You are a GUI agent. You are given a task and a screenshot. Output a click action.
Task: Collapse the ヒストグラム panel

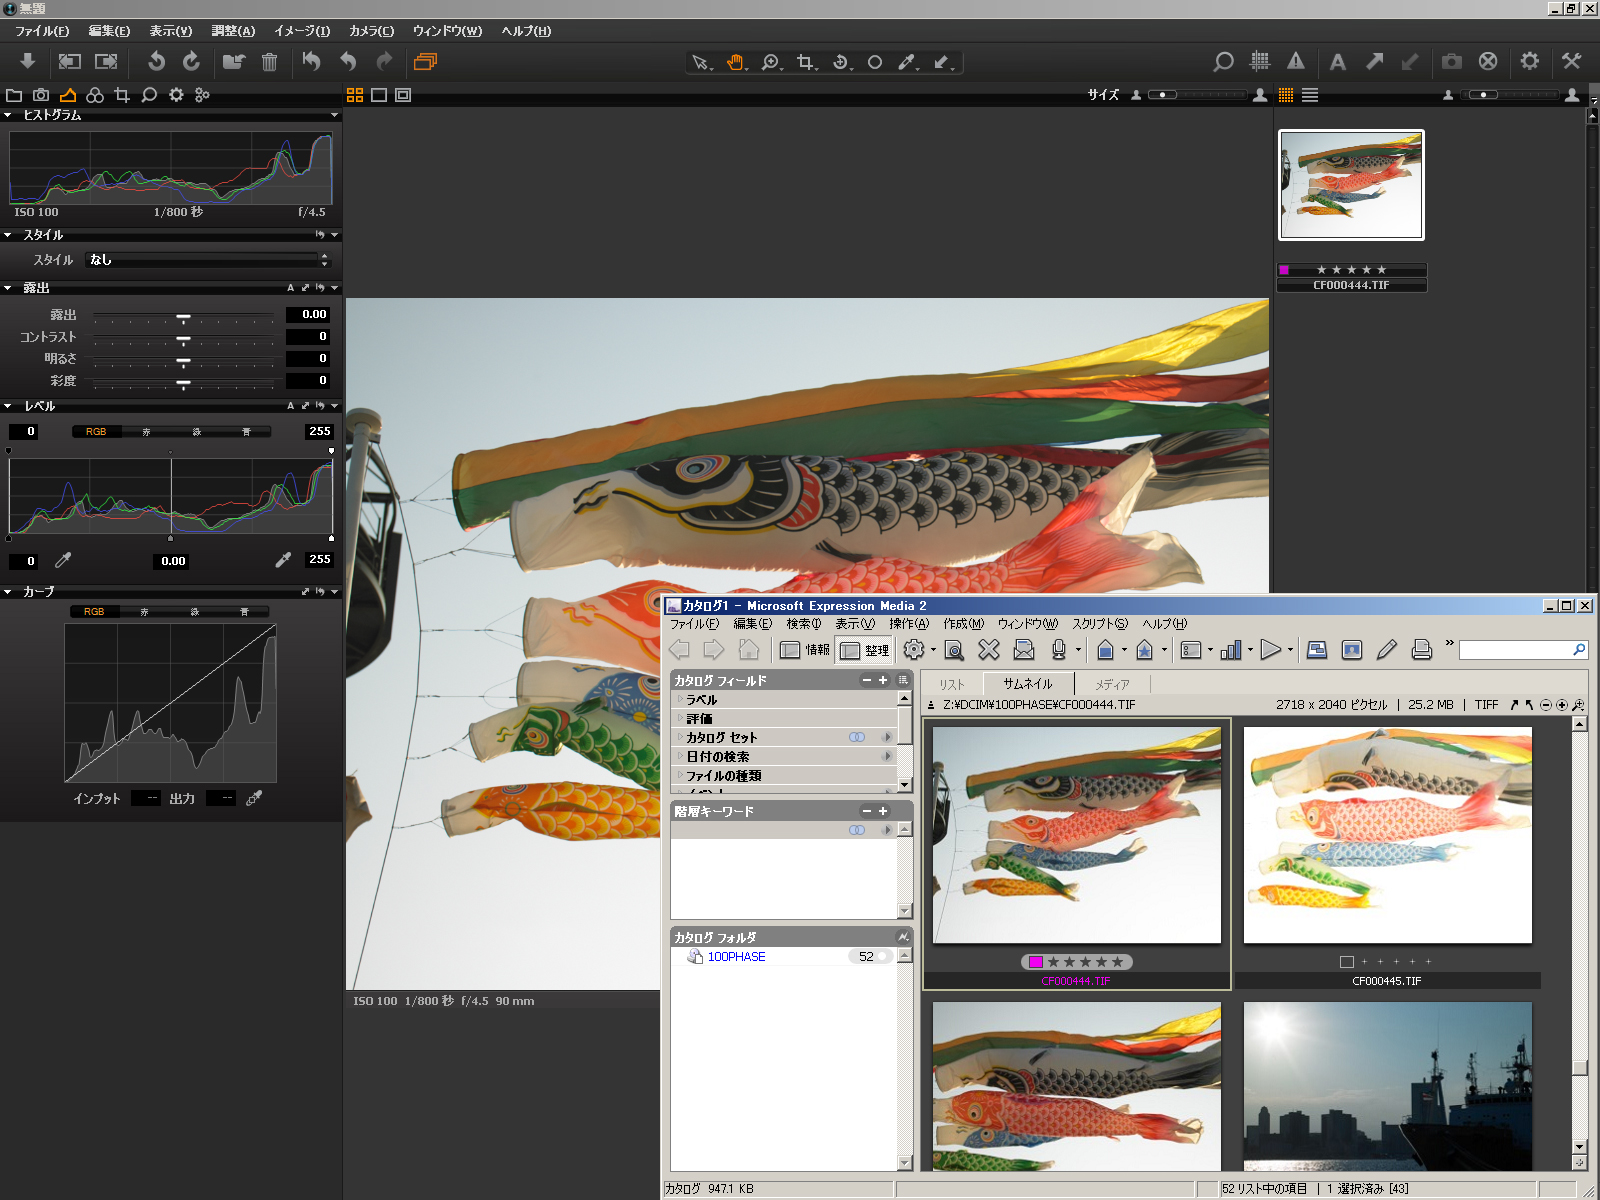(x=8, y=116)
